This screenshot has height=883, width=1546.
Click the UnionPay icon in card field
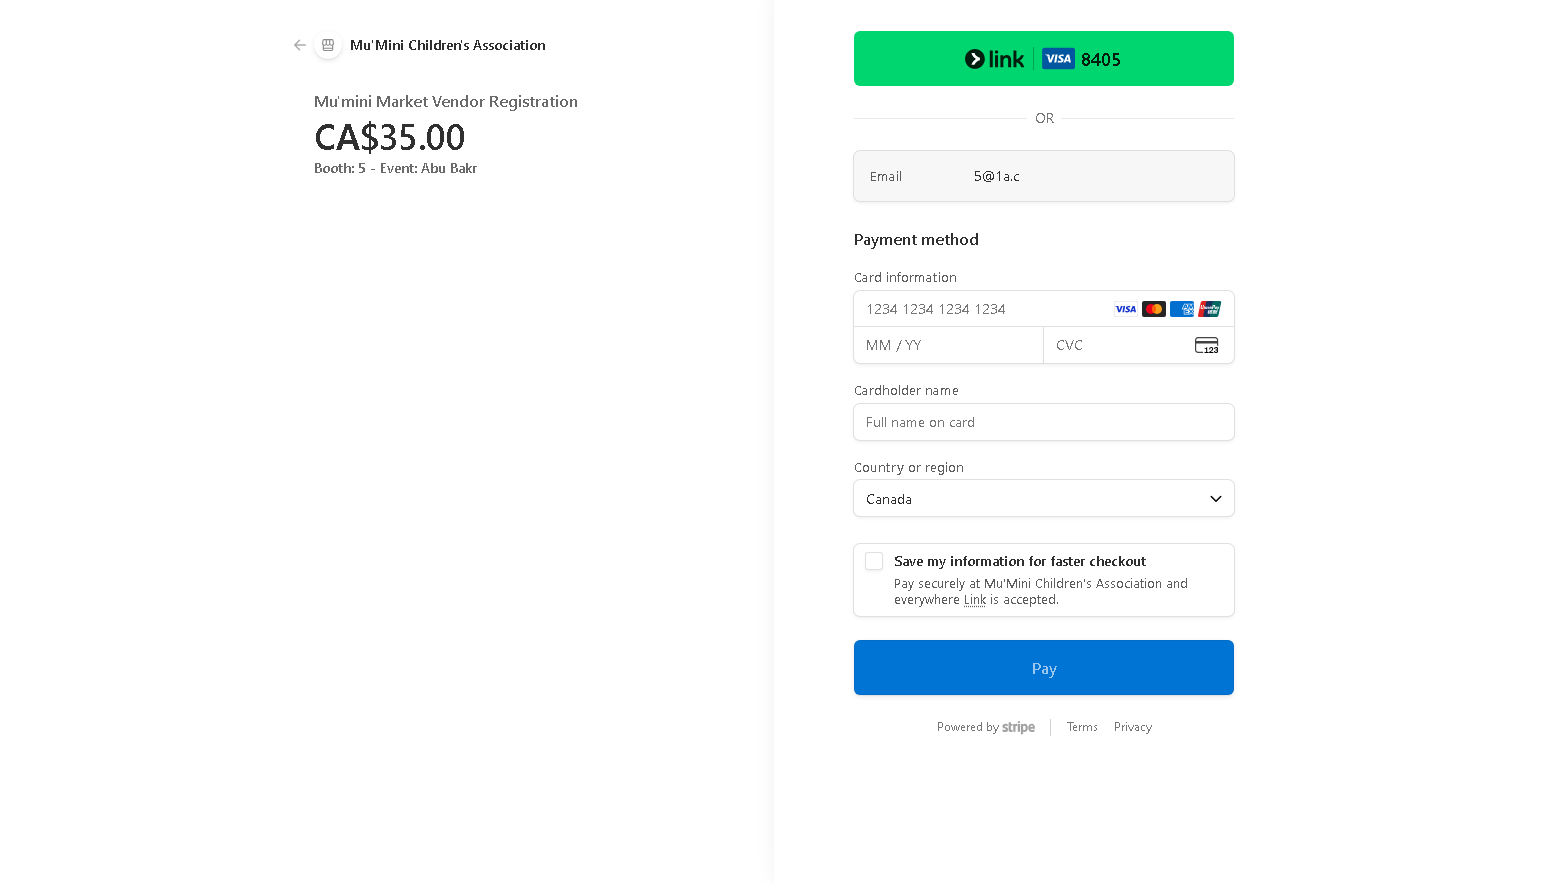click(1209, 309)
